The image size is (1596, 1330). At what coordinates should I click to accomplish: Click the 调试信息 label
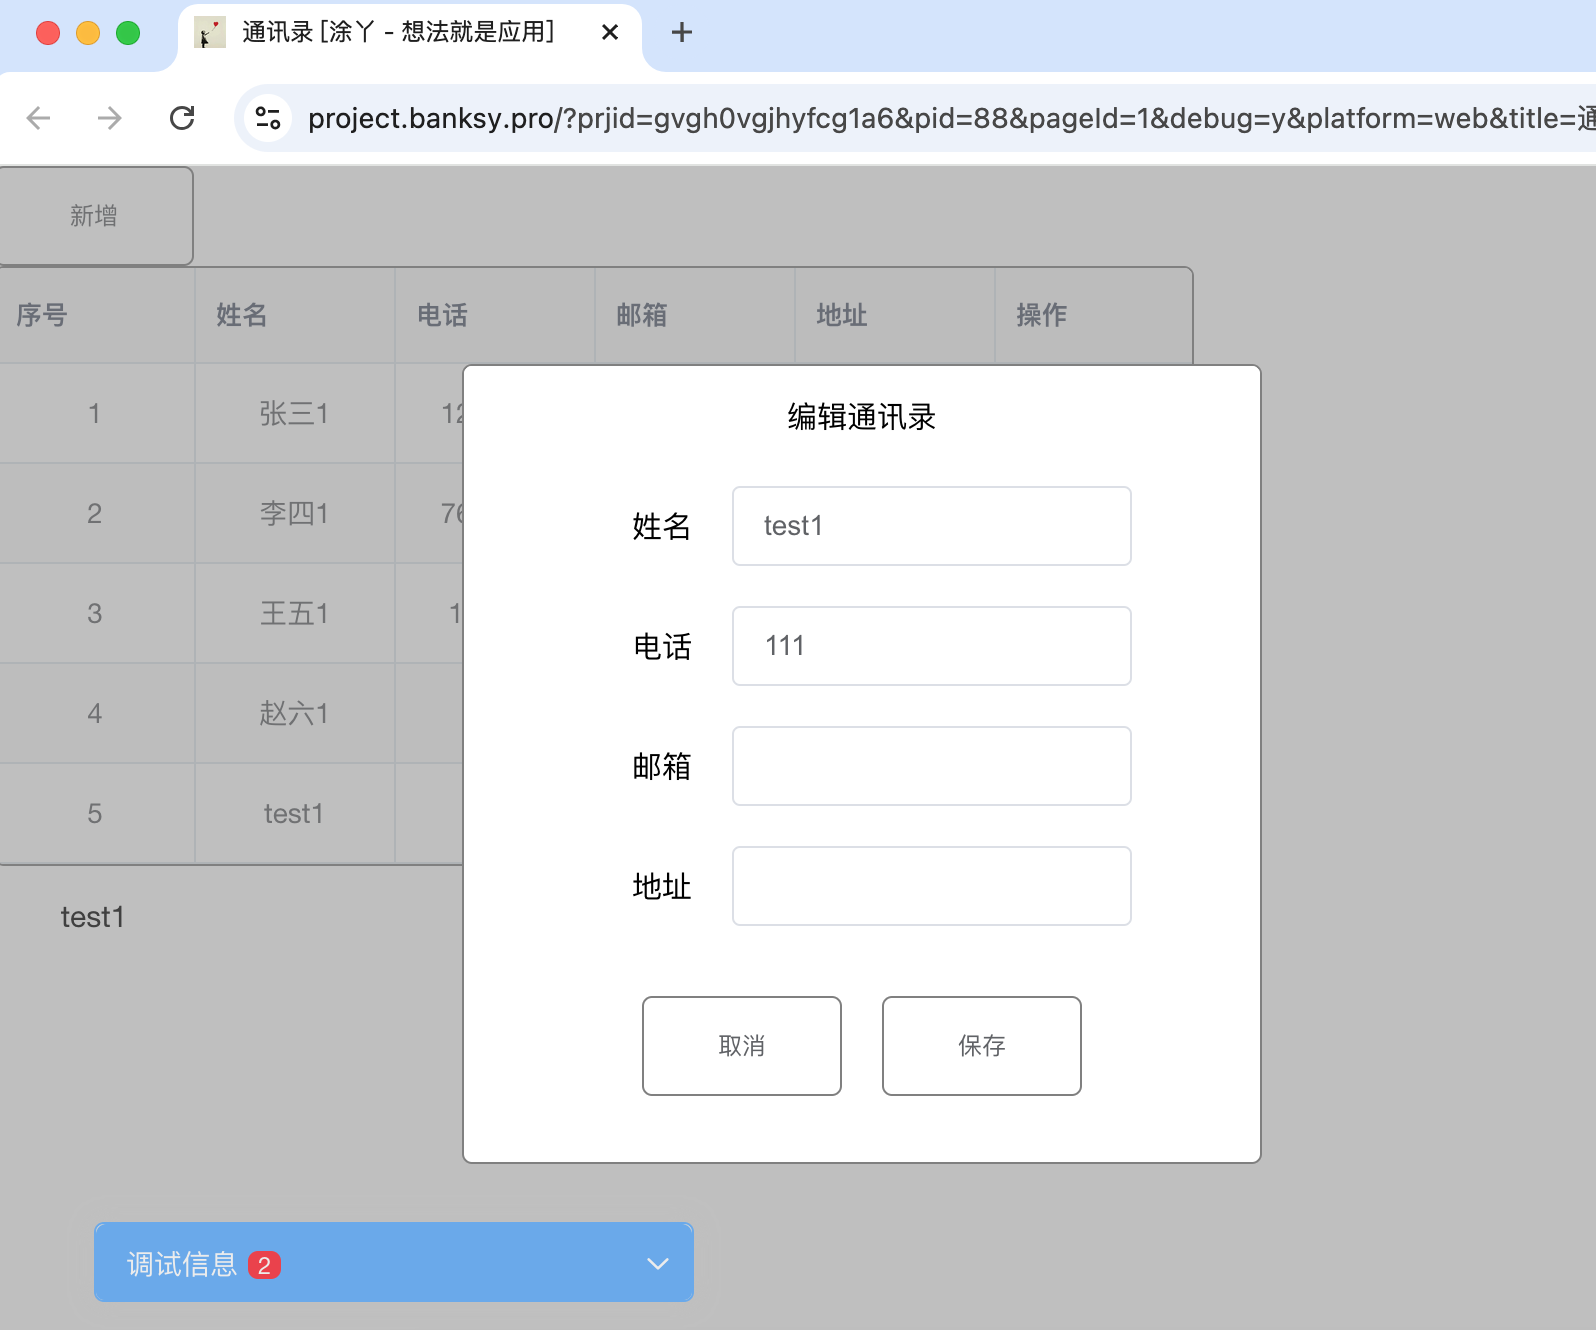(x=182, y=1265)
